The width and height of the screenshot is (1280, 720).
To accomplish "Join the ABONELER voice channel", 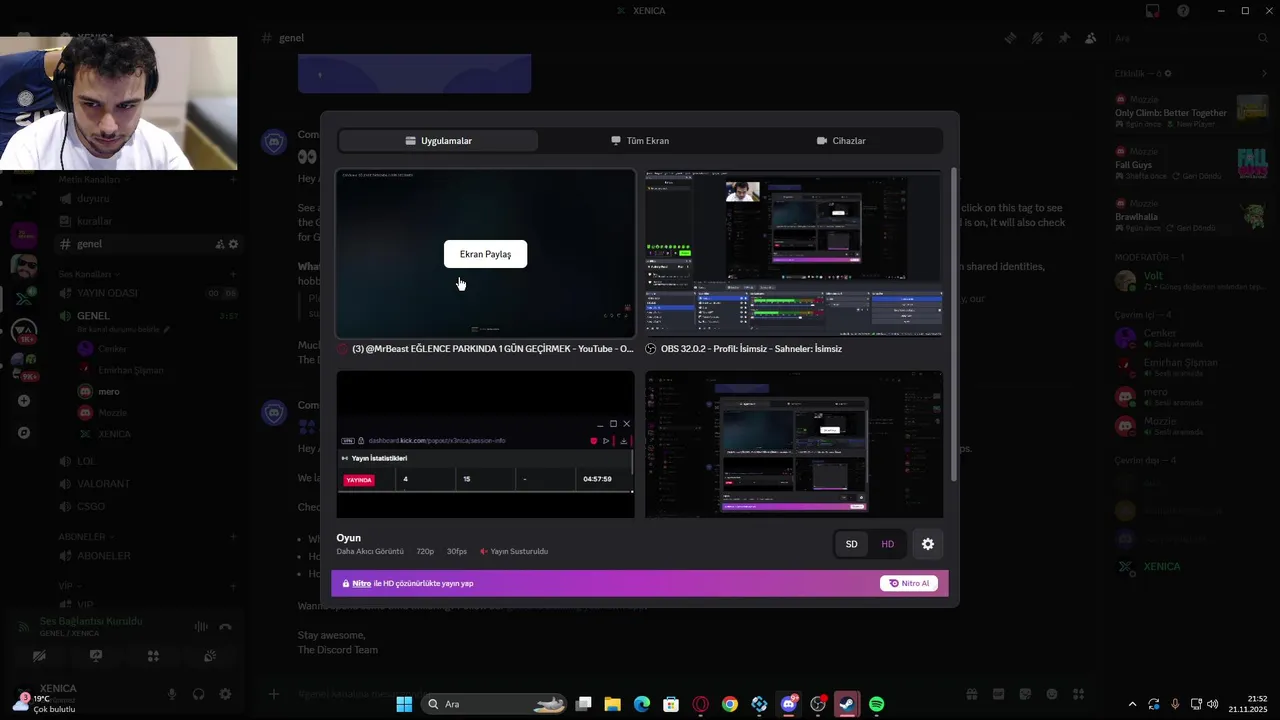I will 148,556.
